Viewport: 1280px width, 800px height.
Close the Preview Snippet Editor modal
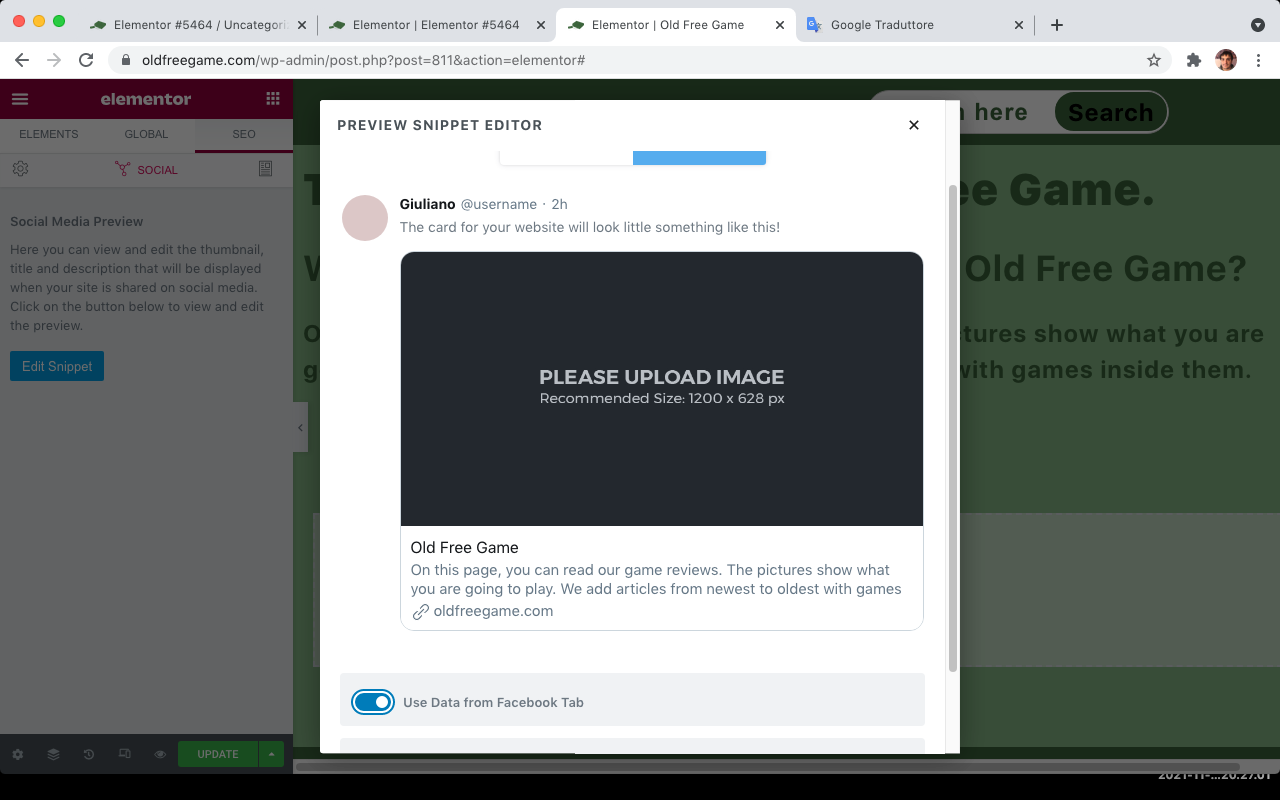[x=913, y=125]
